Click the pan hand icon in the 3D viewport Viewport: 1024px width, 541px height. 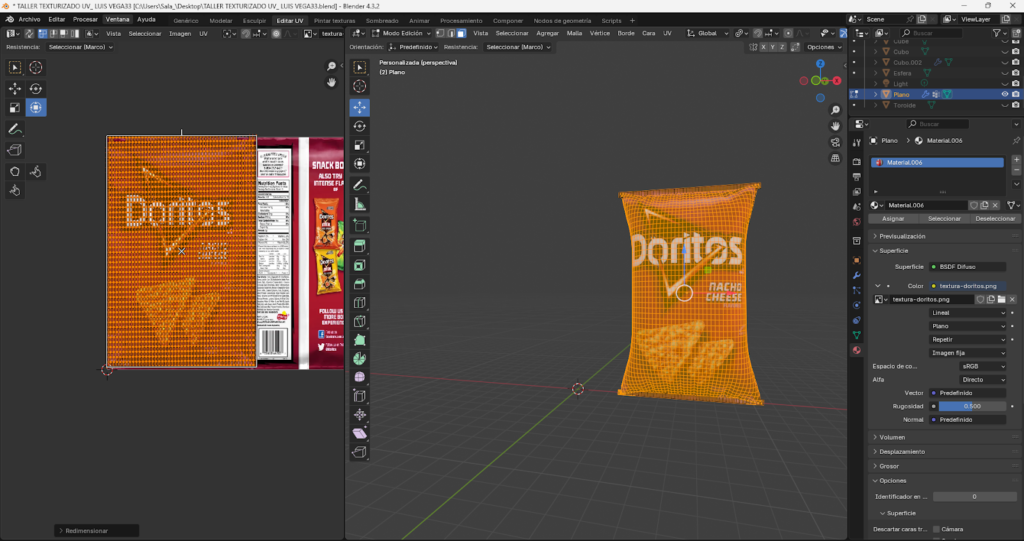pyautogui.click(x=835, y=126)
